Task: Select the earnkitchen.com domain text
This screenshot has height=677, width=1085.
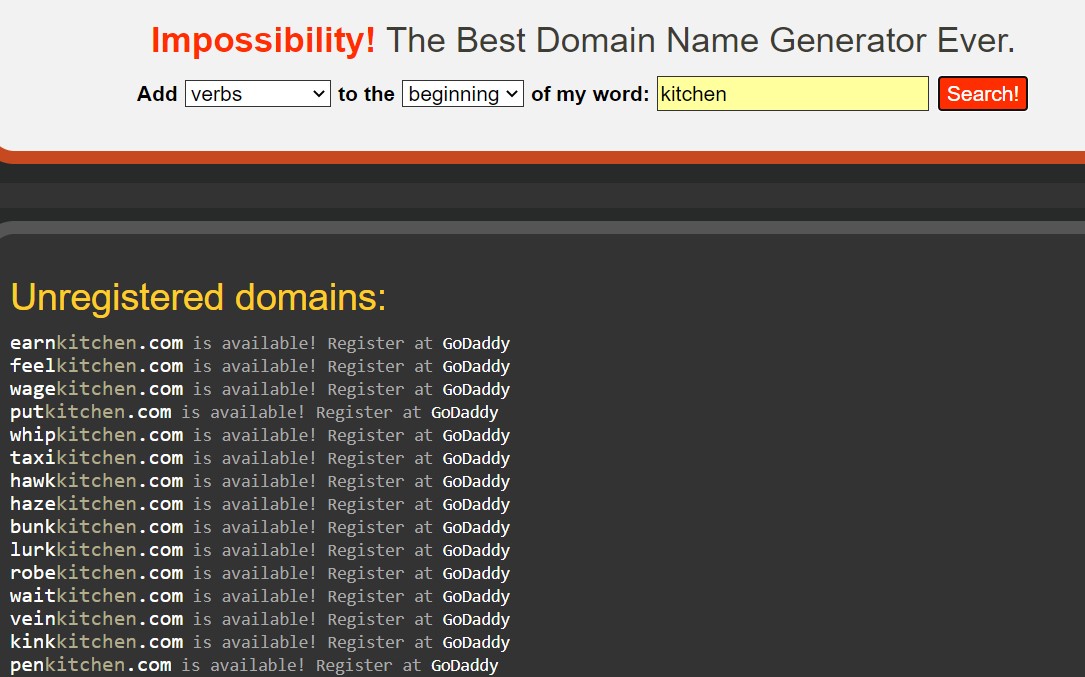Action: 96,343
